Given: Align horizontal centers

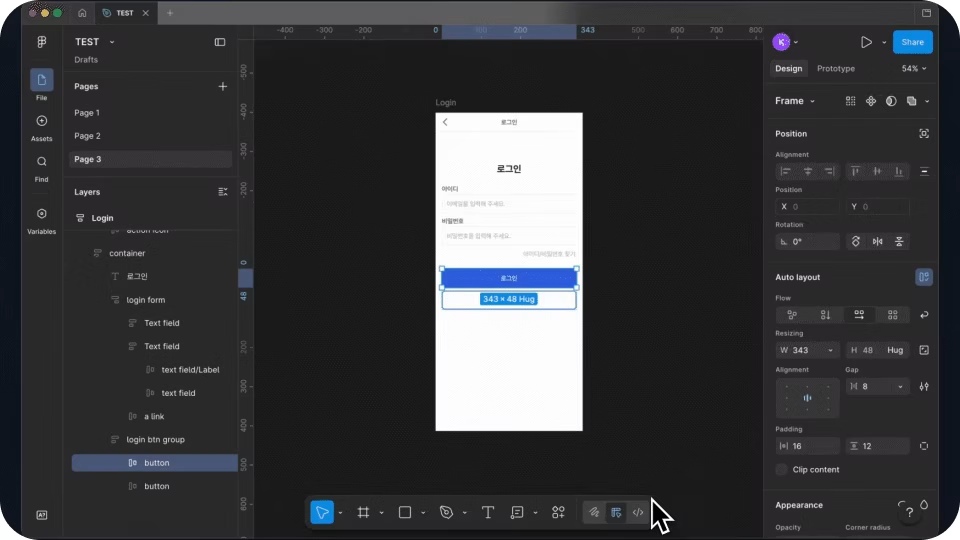Looking at the screenshot, I should [x=808, y=171].
